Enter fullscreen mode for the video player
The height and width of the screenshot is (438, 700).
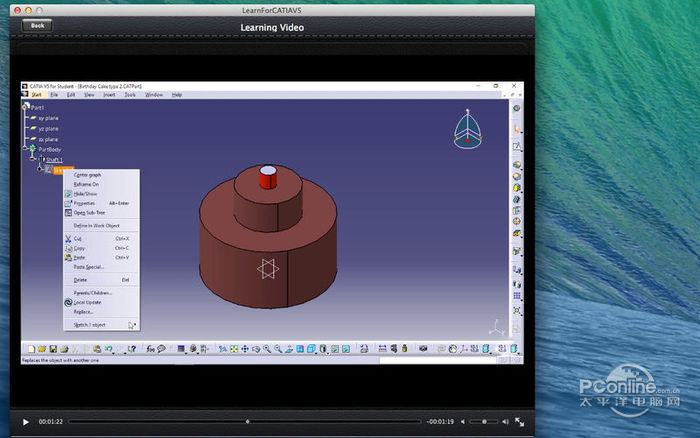click(x=519, y=421)
